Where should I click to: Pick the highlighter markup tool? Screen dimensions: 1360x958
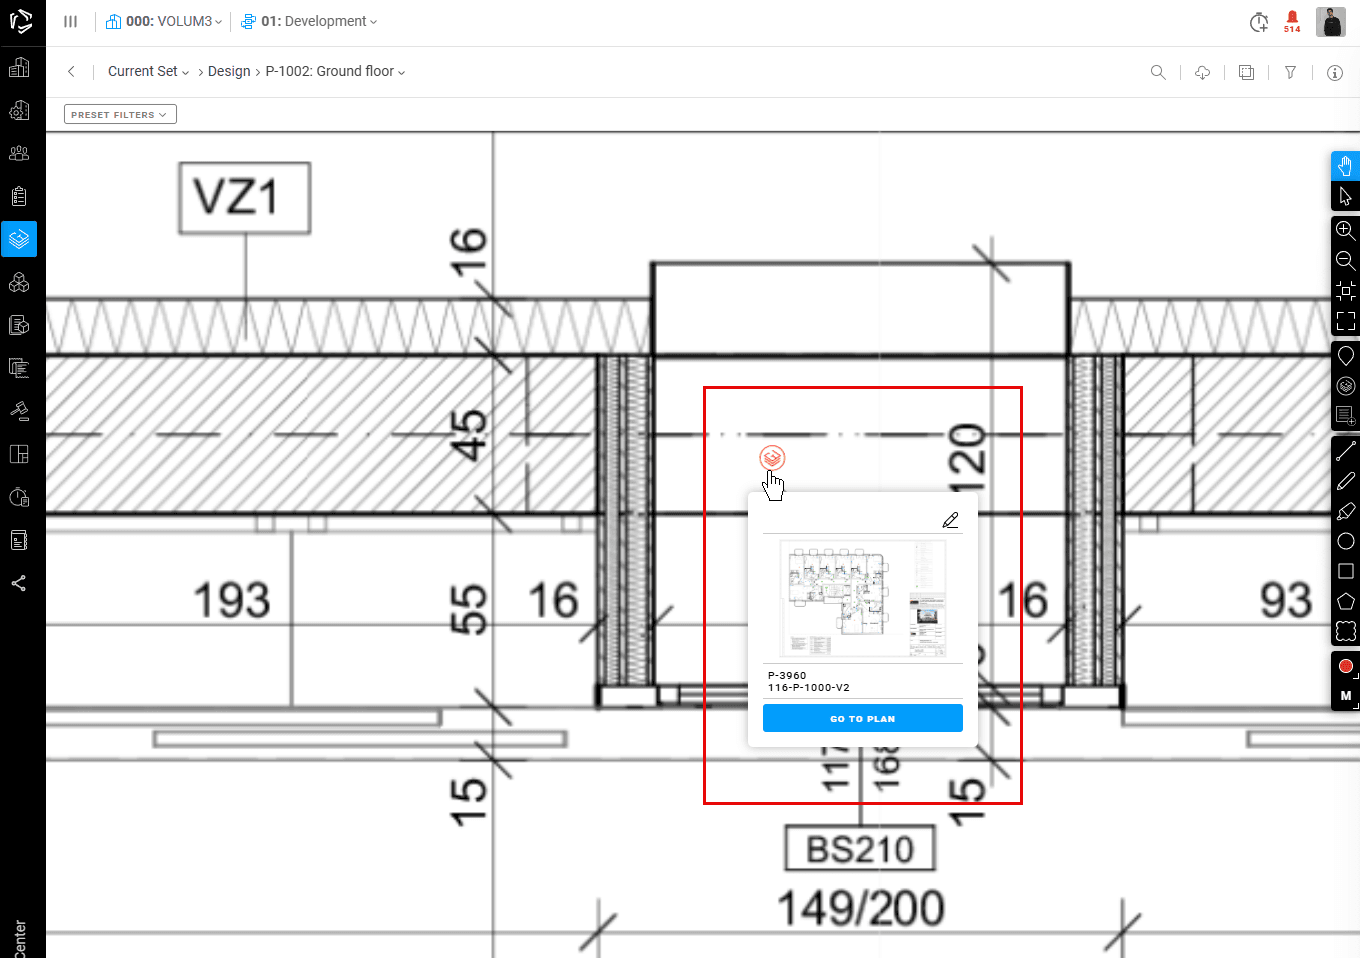coord(1345,512)
